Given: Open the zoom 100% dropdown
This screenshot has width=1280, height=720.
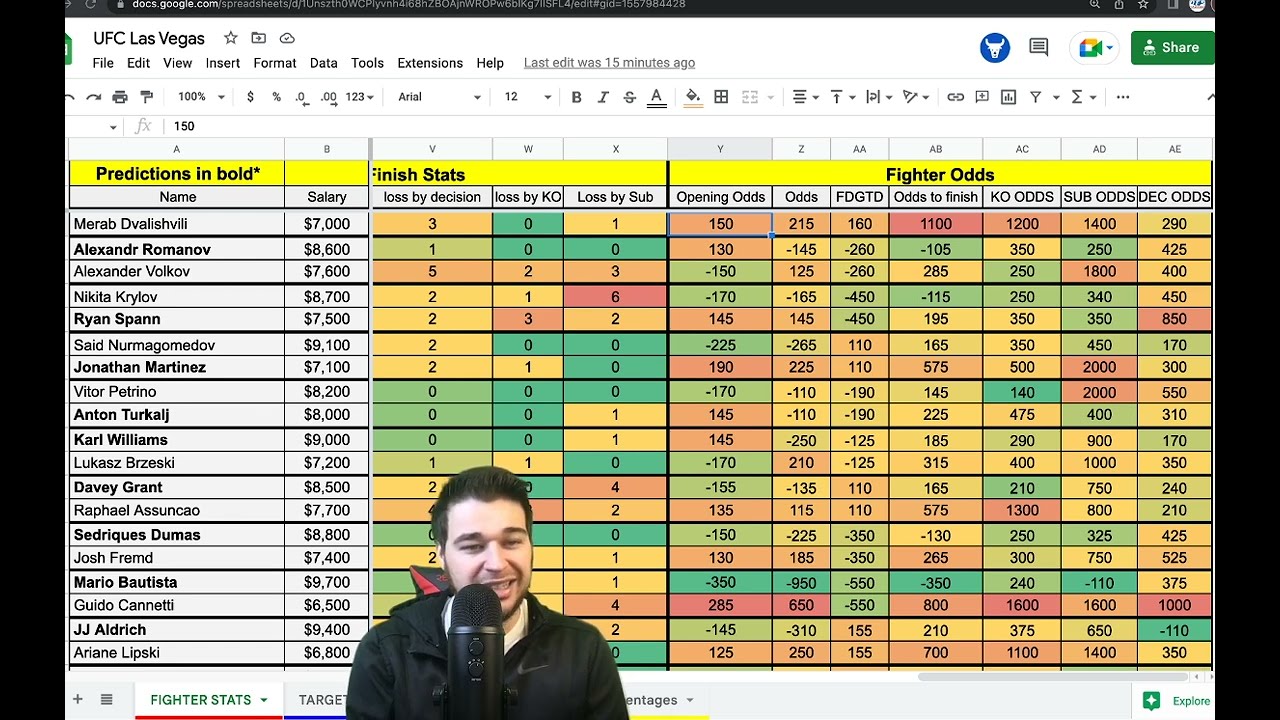Looking at the screenshot, I should click(201, 97).
